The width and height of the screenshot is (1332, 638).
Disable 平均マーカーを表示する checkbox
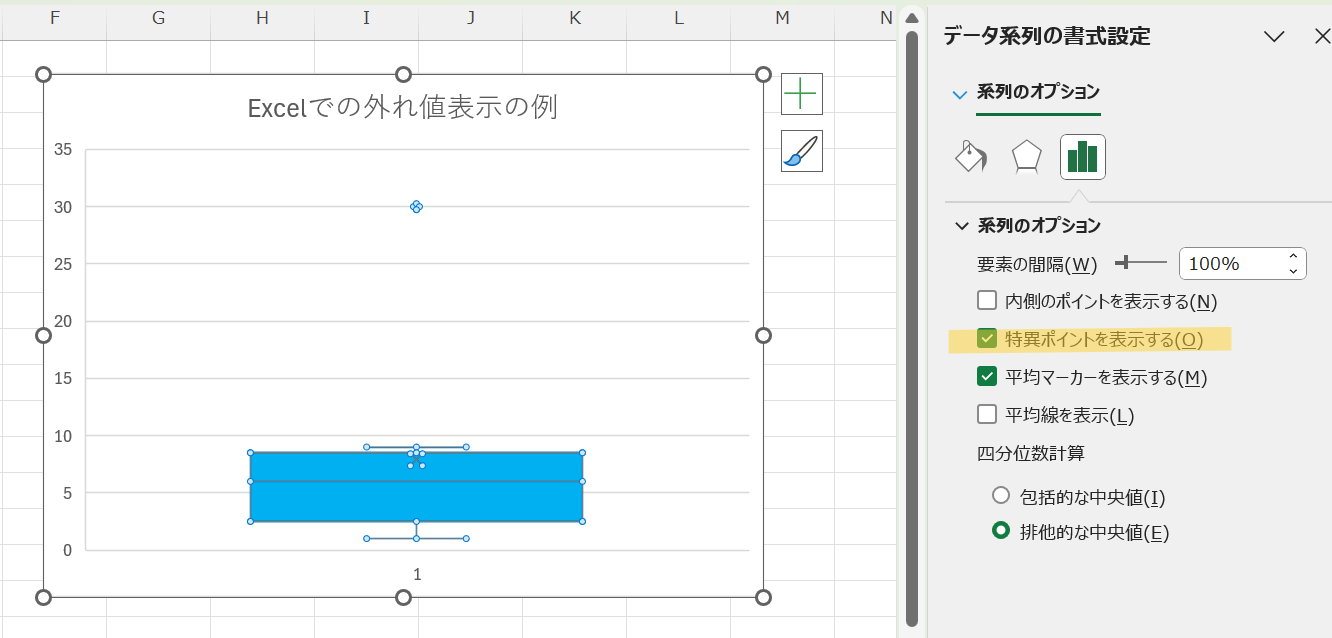(x=987, y=377)
